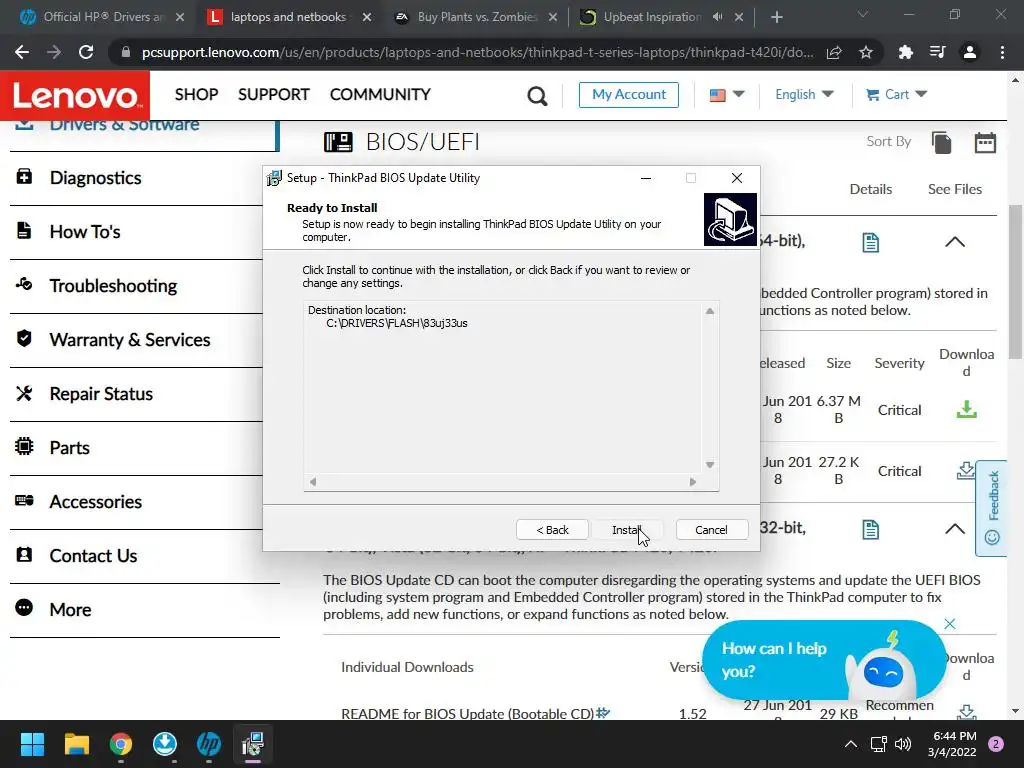Screen dimensions: 1024x768
Task: Open clock showing 6:44 PM
Action: 952,744
